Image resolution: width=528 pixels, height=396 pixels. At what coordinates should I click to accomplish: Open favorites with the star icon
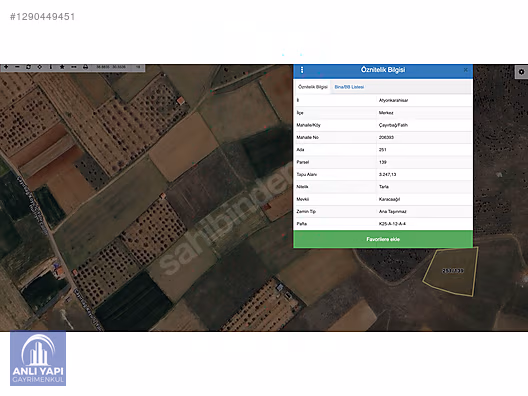point(62,67)
